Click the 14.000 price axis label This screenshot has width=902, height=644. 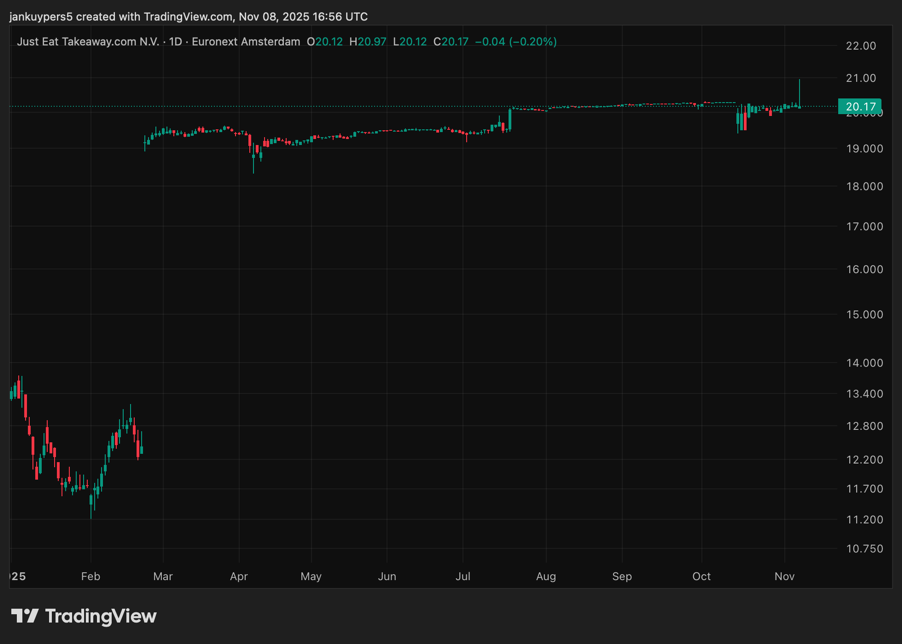tap(864, 363)
